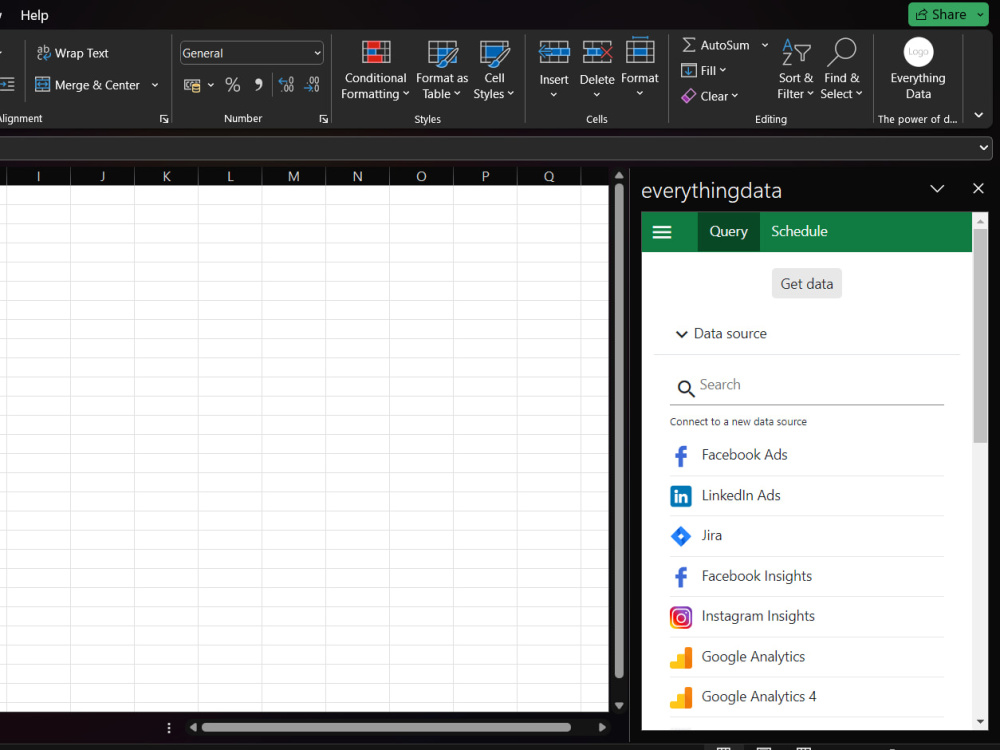The image size is (1000, 750).
Task: Click the spreadsheet vertical scrollbar thumb
Action: point(619,431)
